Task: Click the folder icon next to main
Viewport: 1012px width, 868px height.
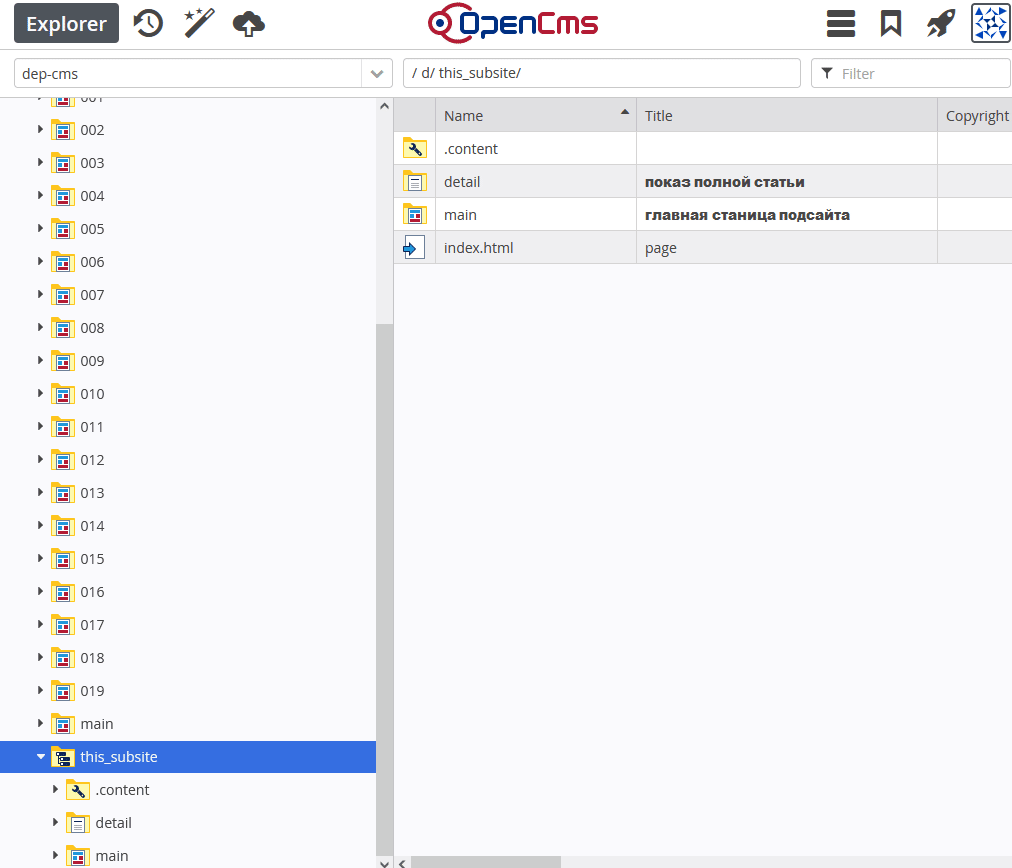Action: click(x=415, y=214)
